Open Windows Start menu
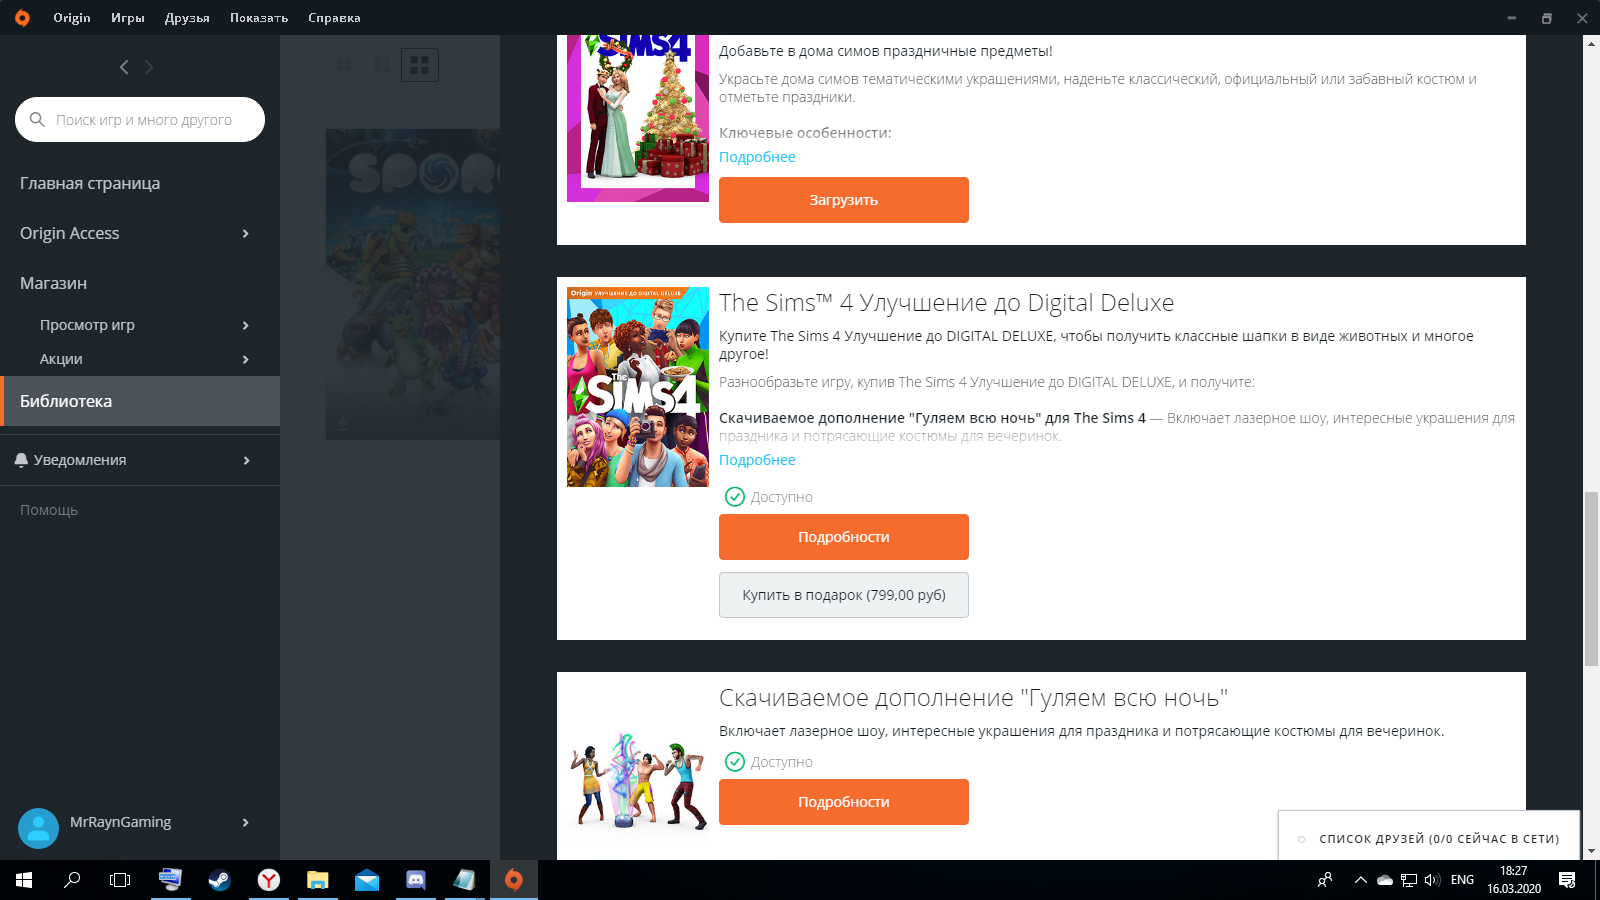 pyautogui.click(x=24, y=880)
